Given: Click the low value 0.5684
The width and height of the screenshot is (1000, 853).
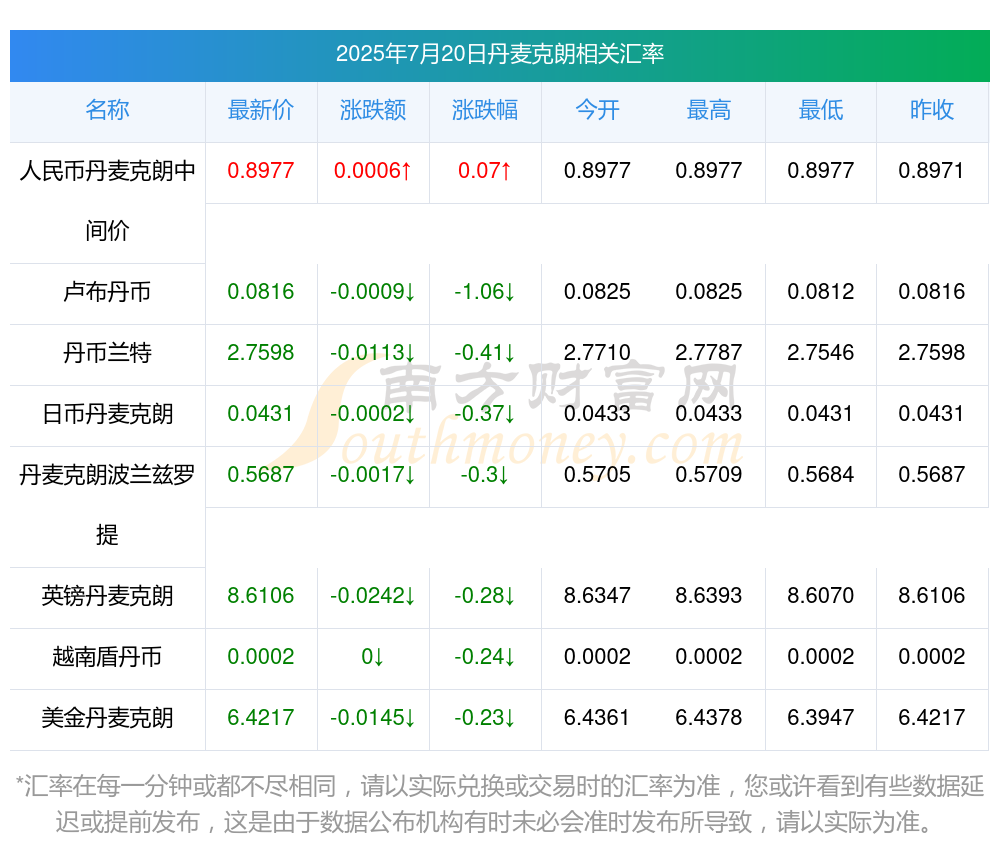Looking at the screenshot, I should pyautogui.click(x=821, y=474).
